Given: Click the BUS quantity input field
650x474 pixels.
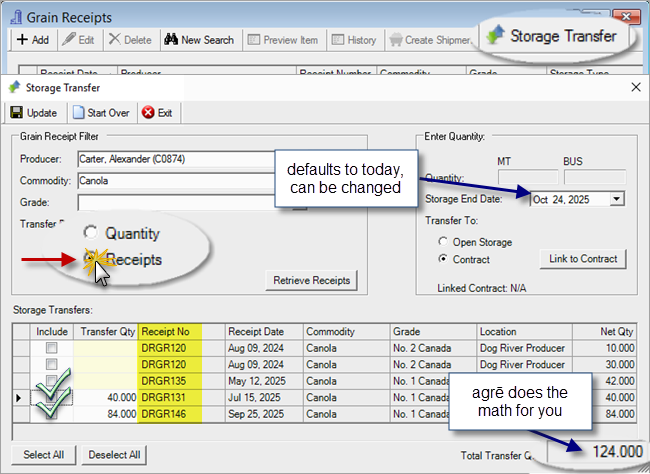Looking at the screenshot, I should (595, 177).
